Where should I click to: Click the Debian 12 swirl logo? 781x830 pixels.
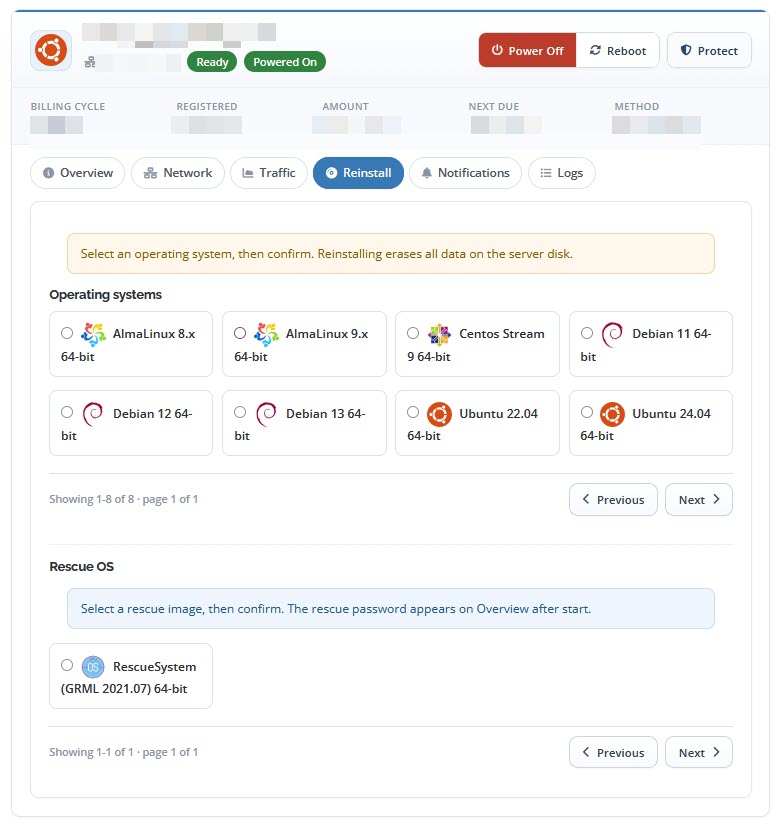[93, 414]
